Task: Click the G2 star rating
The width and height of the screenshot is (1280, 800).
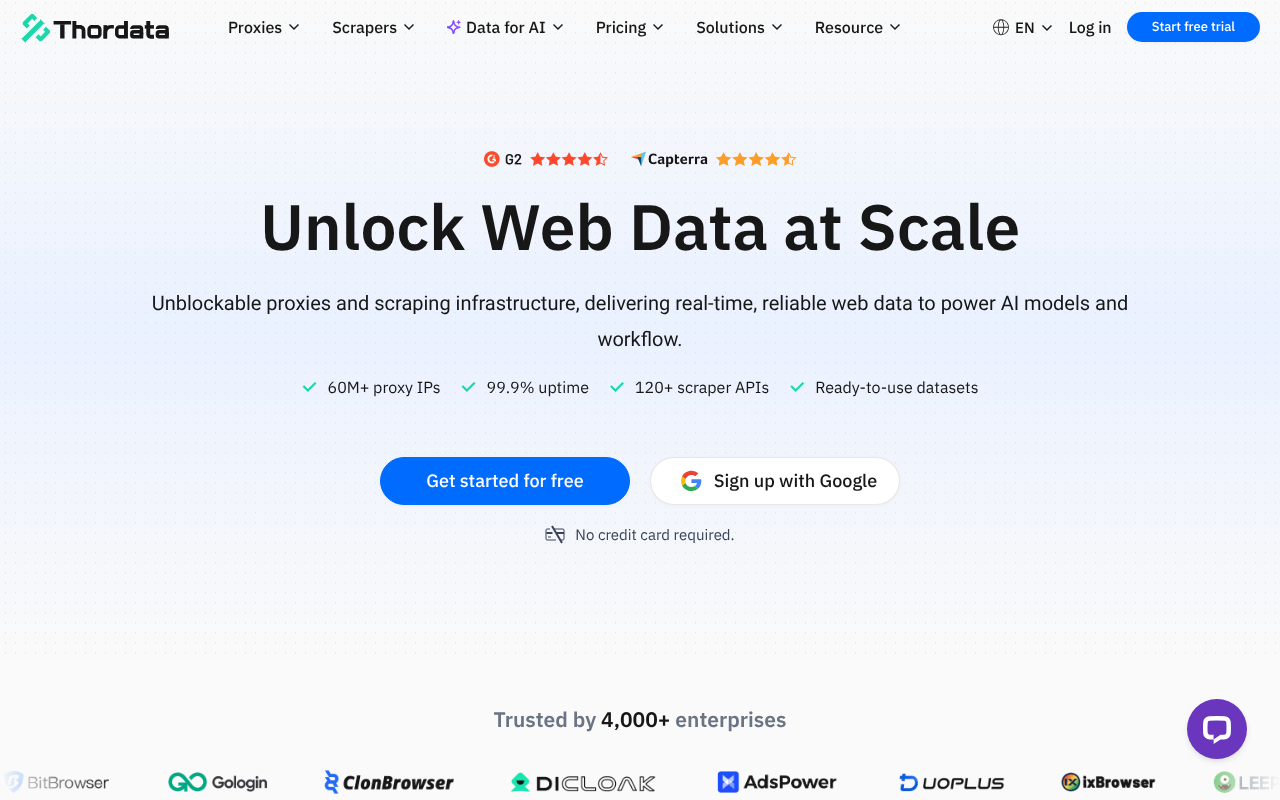Action: pos(568,159)
